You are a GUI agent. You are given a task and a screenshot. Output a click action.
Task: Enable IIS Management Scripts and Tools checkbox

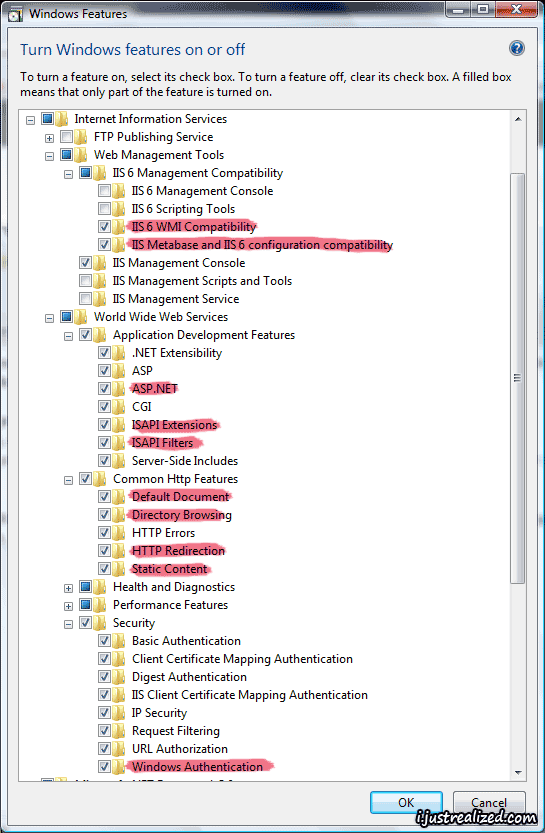[x=86, y=280]
